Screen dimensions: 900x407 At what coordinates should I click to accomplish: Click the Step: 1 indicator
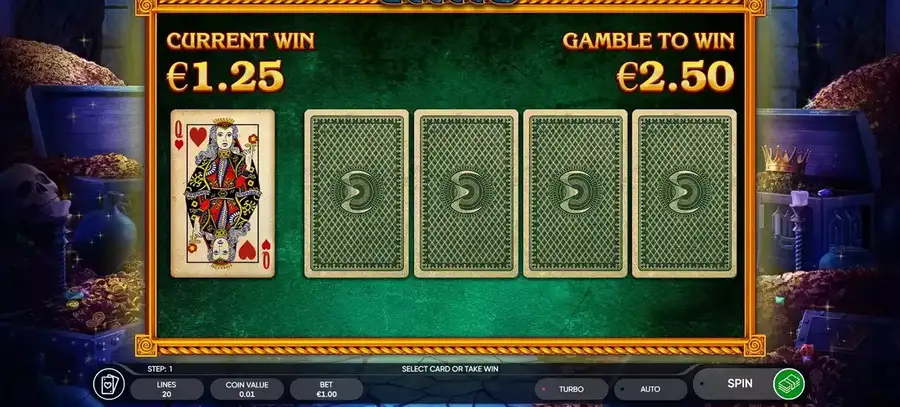tap(160, 369)
